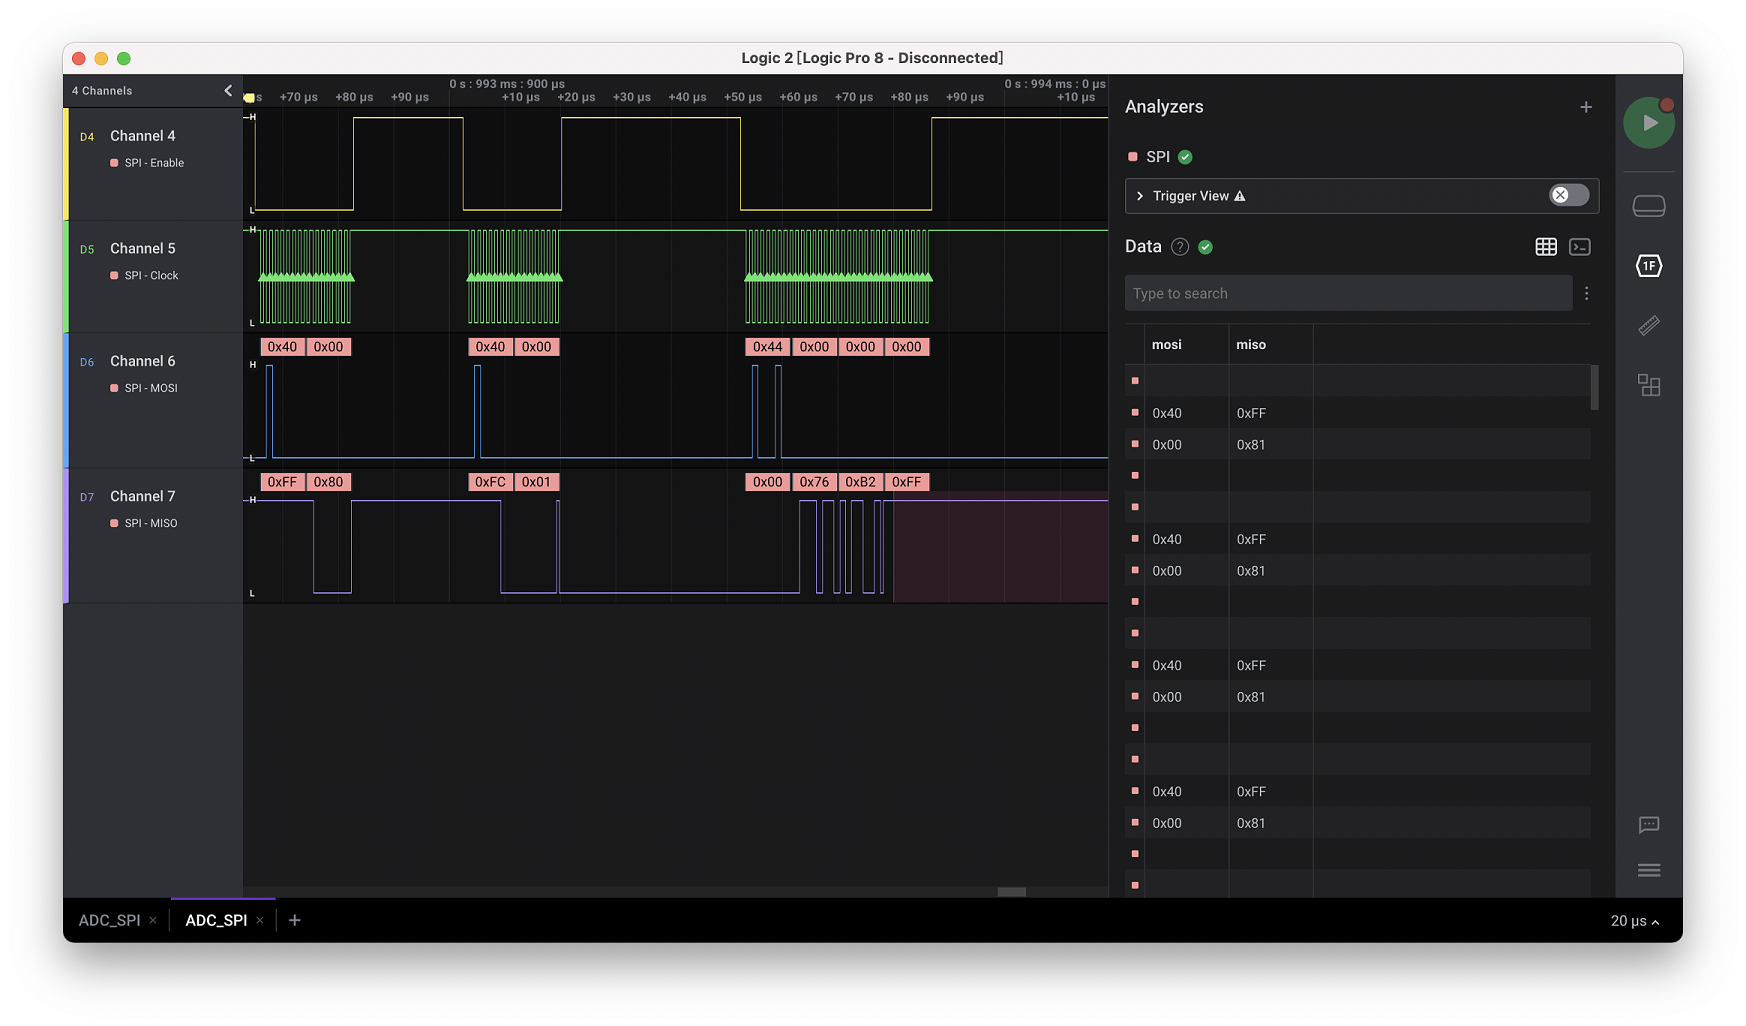
Task: Add a new analyzer with plus icon
Action: pyautogui.click(x=1585, y=107)
